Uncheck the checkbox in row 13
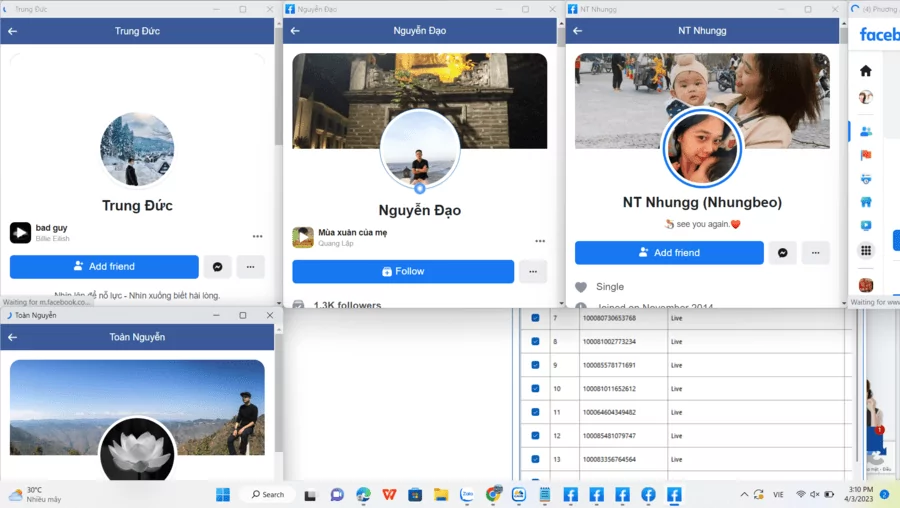This screenshot has width=900, height=508. click(535, 459)
